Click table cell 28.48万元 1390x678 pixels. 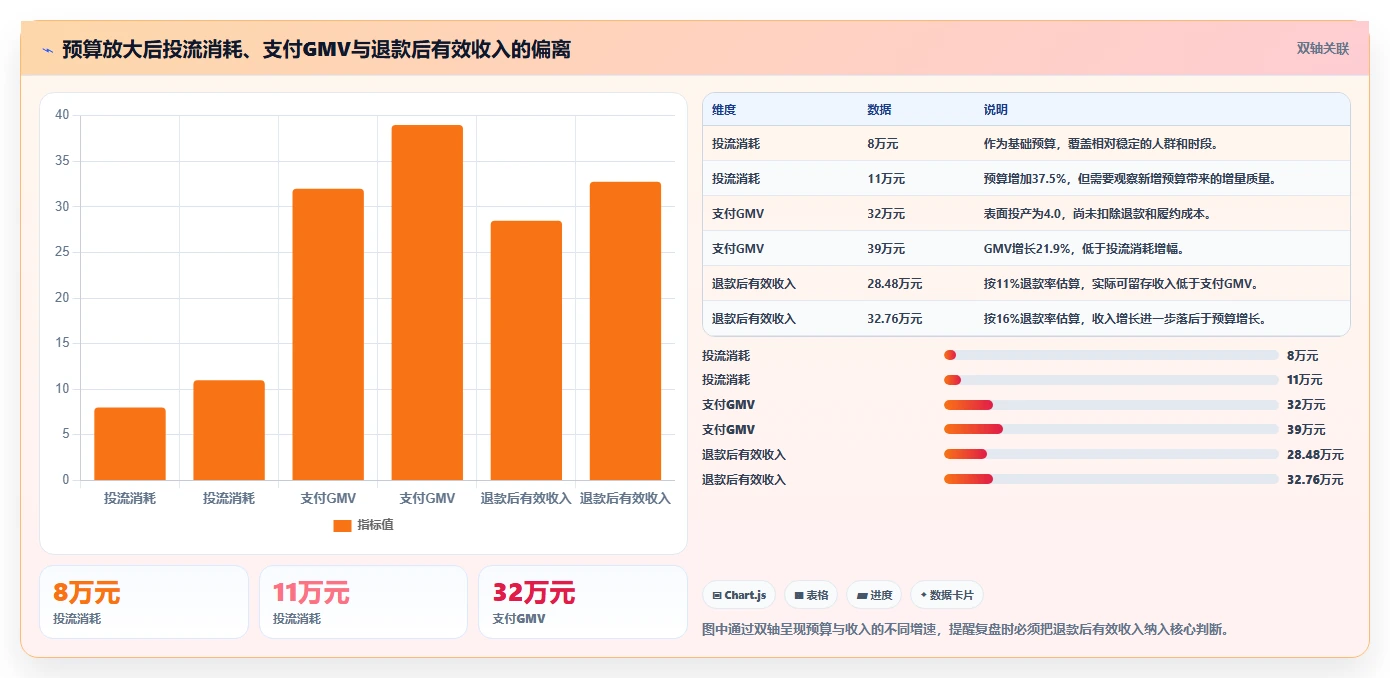pyautogui.click(x=895, y=284)
